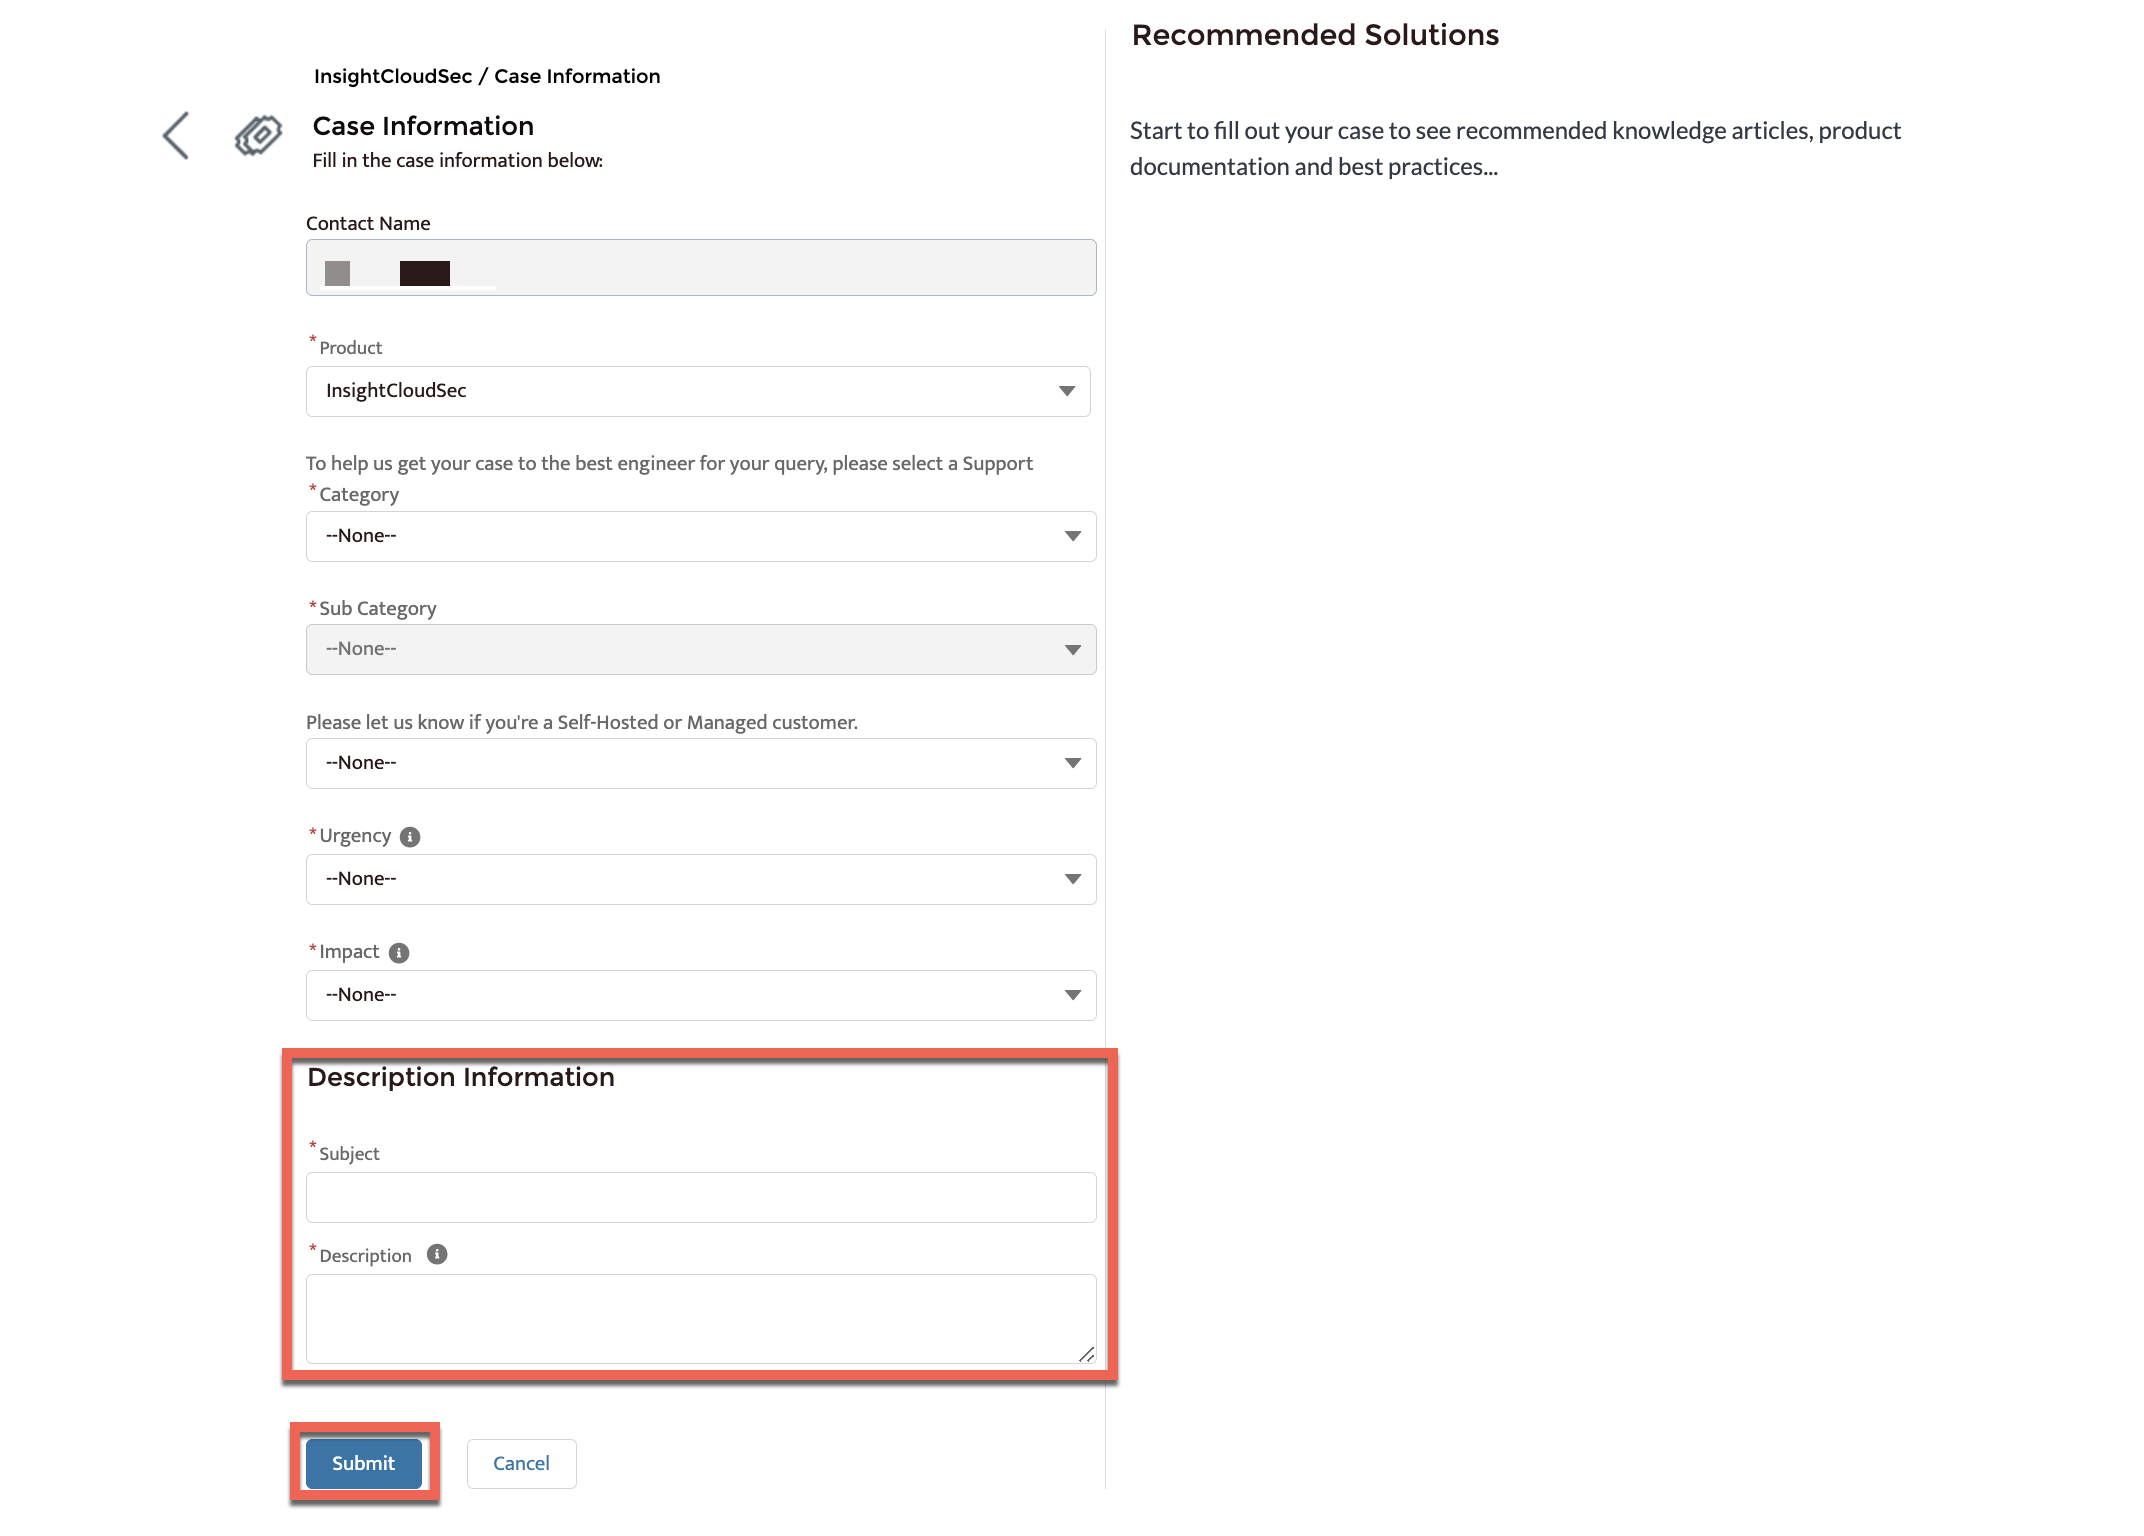
Task: Expand the Category dropdown
Action: (x=700, y=536)
